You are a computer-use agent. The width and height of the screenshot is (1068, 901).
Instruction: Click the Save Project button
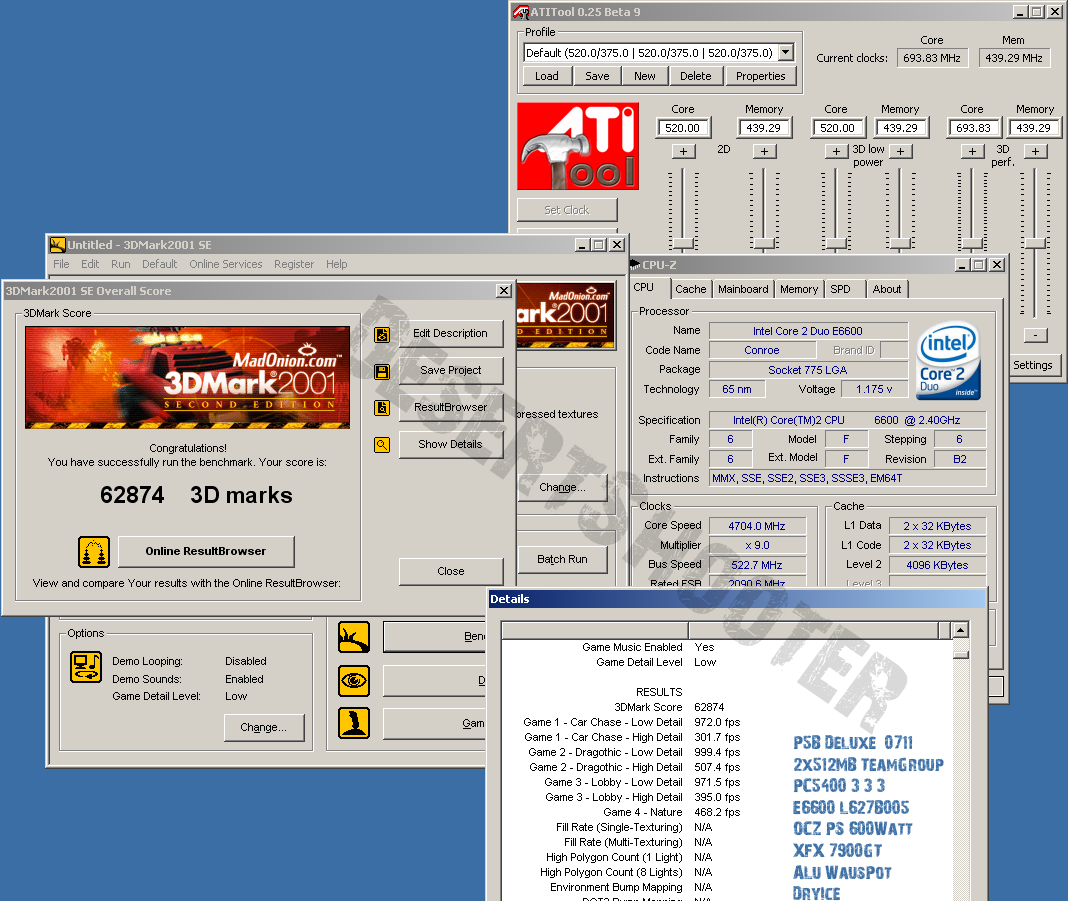click(450, 370)
